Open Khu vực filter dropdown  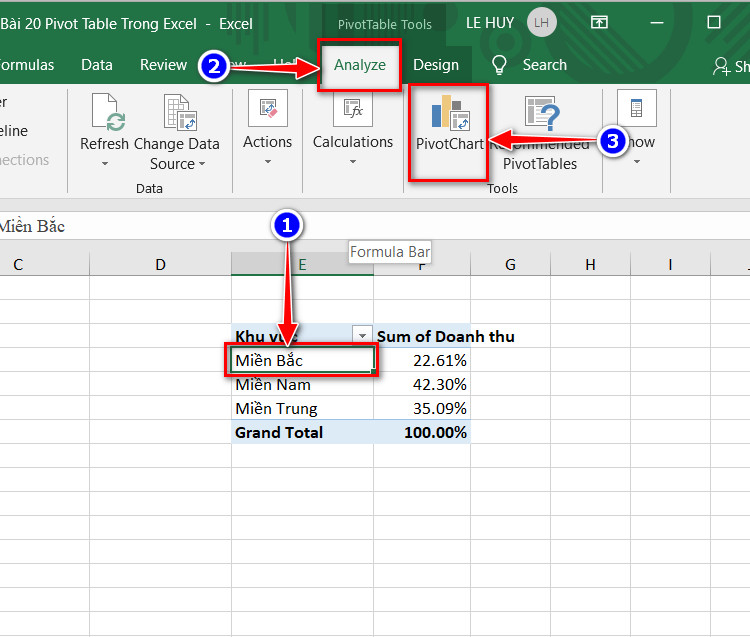pyautogui.click(x=362, y=336)
